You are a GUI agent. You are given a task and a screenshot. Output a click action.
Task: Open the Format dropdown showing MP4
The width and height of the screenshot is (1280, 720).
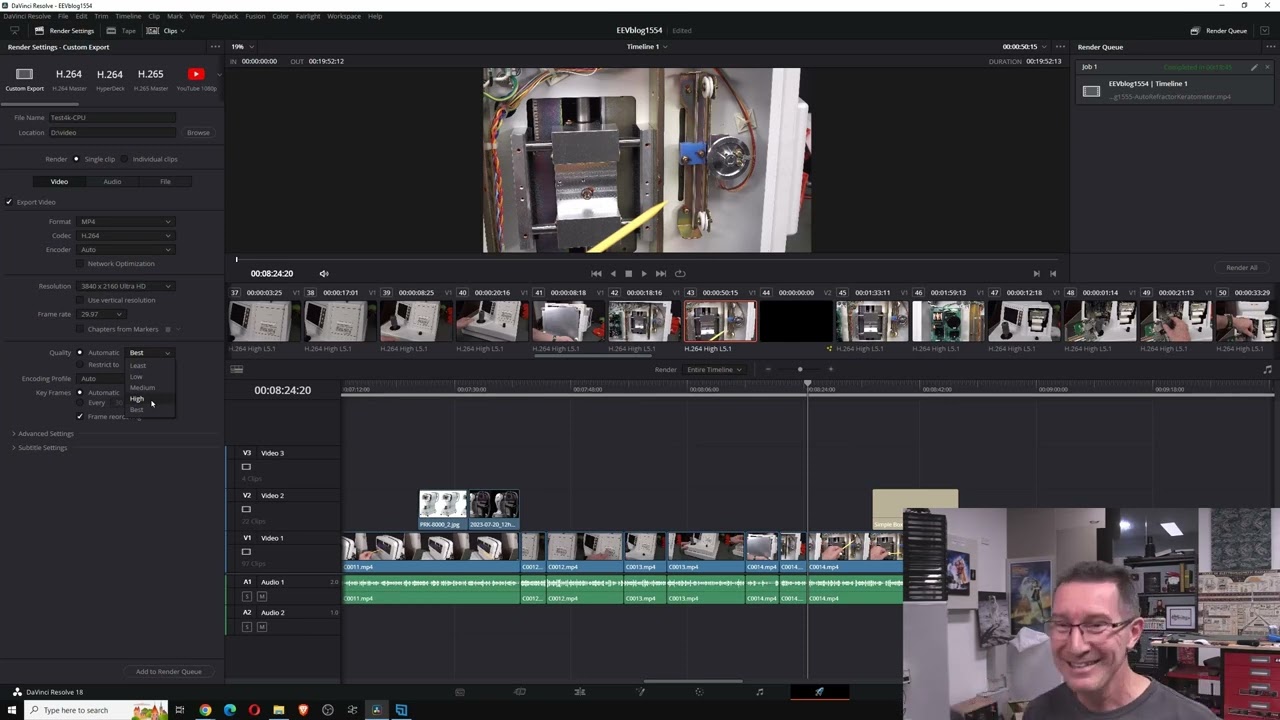(125, 222)
